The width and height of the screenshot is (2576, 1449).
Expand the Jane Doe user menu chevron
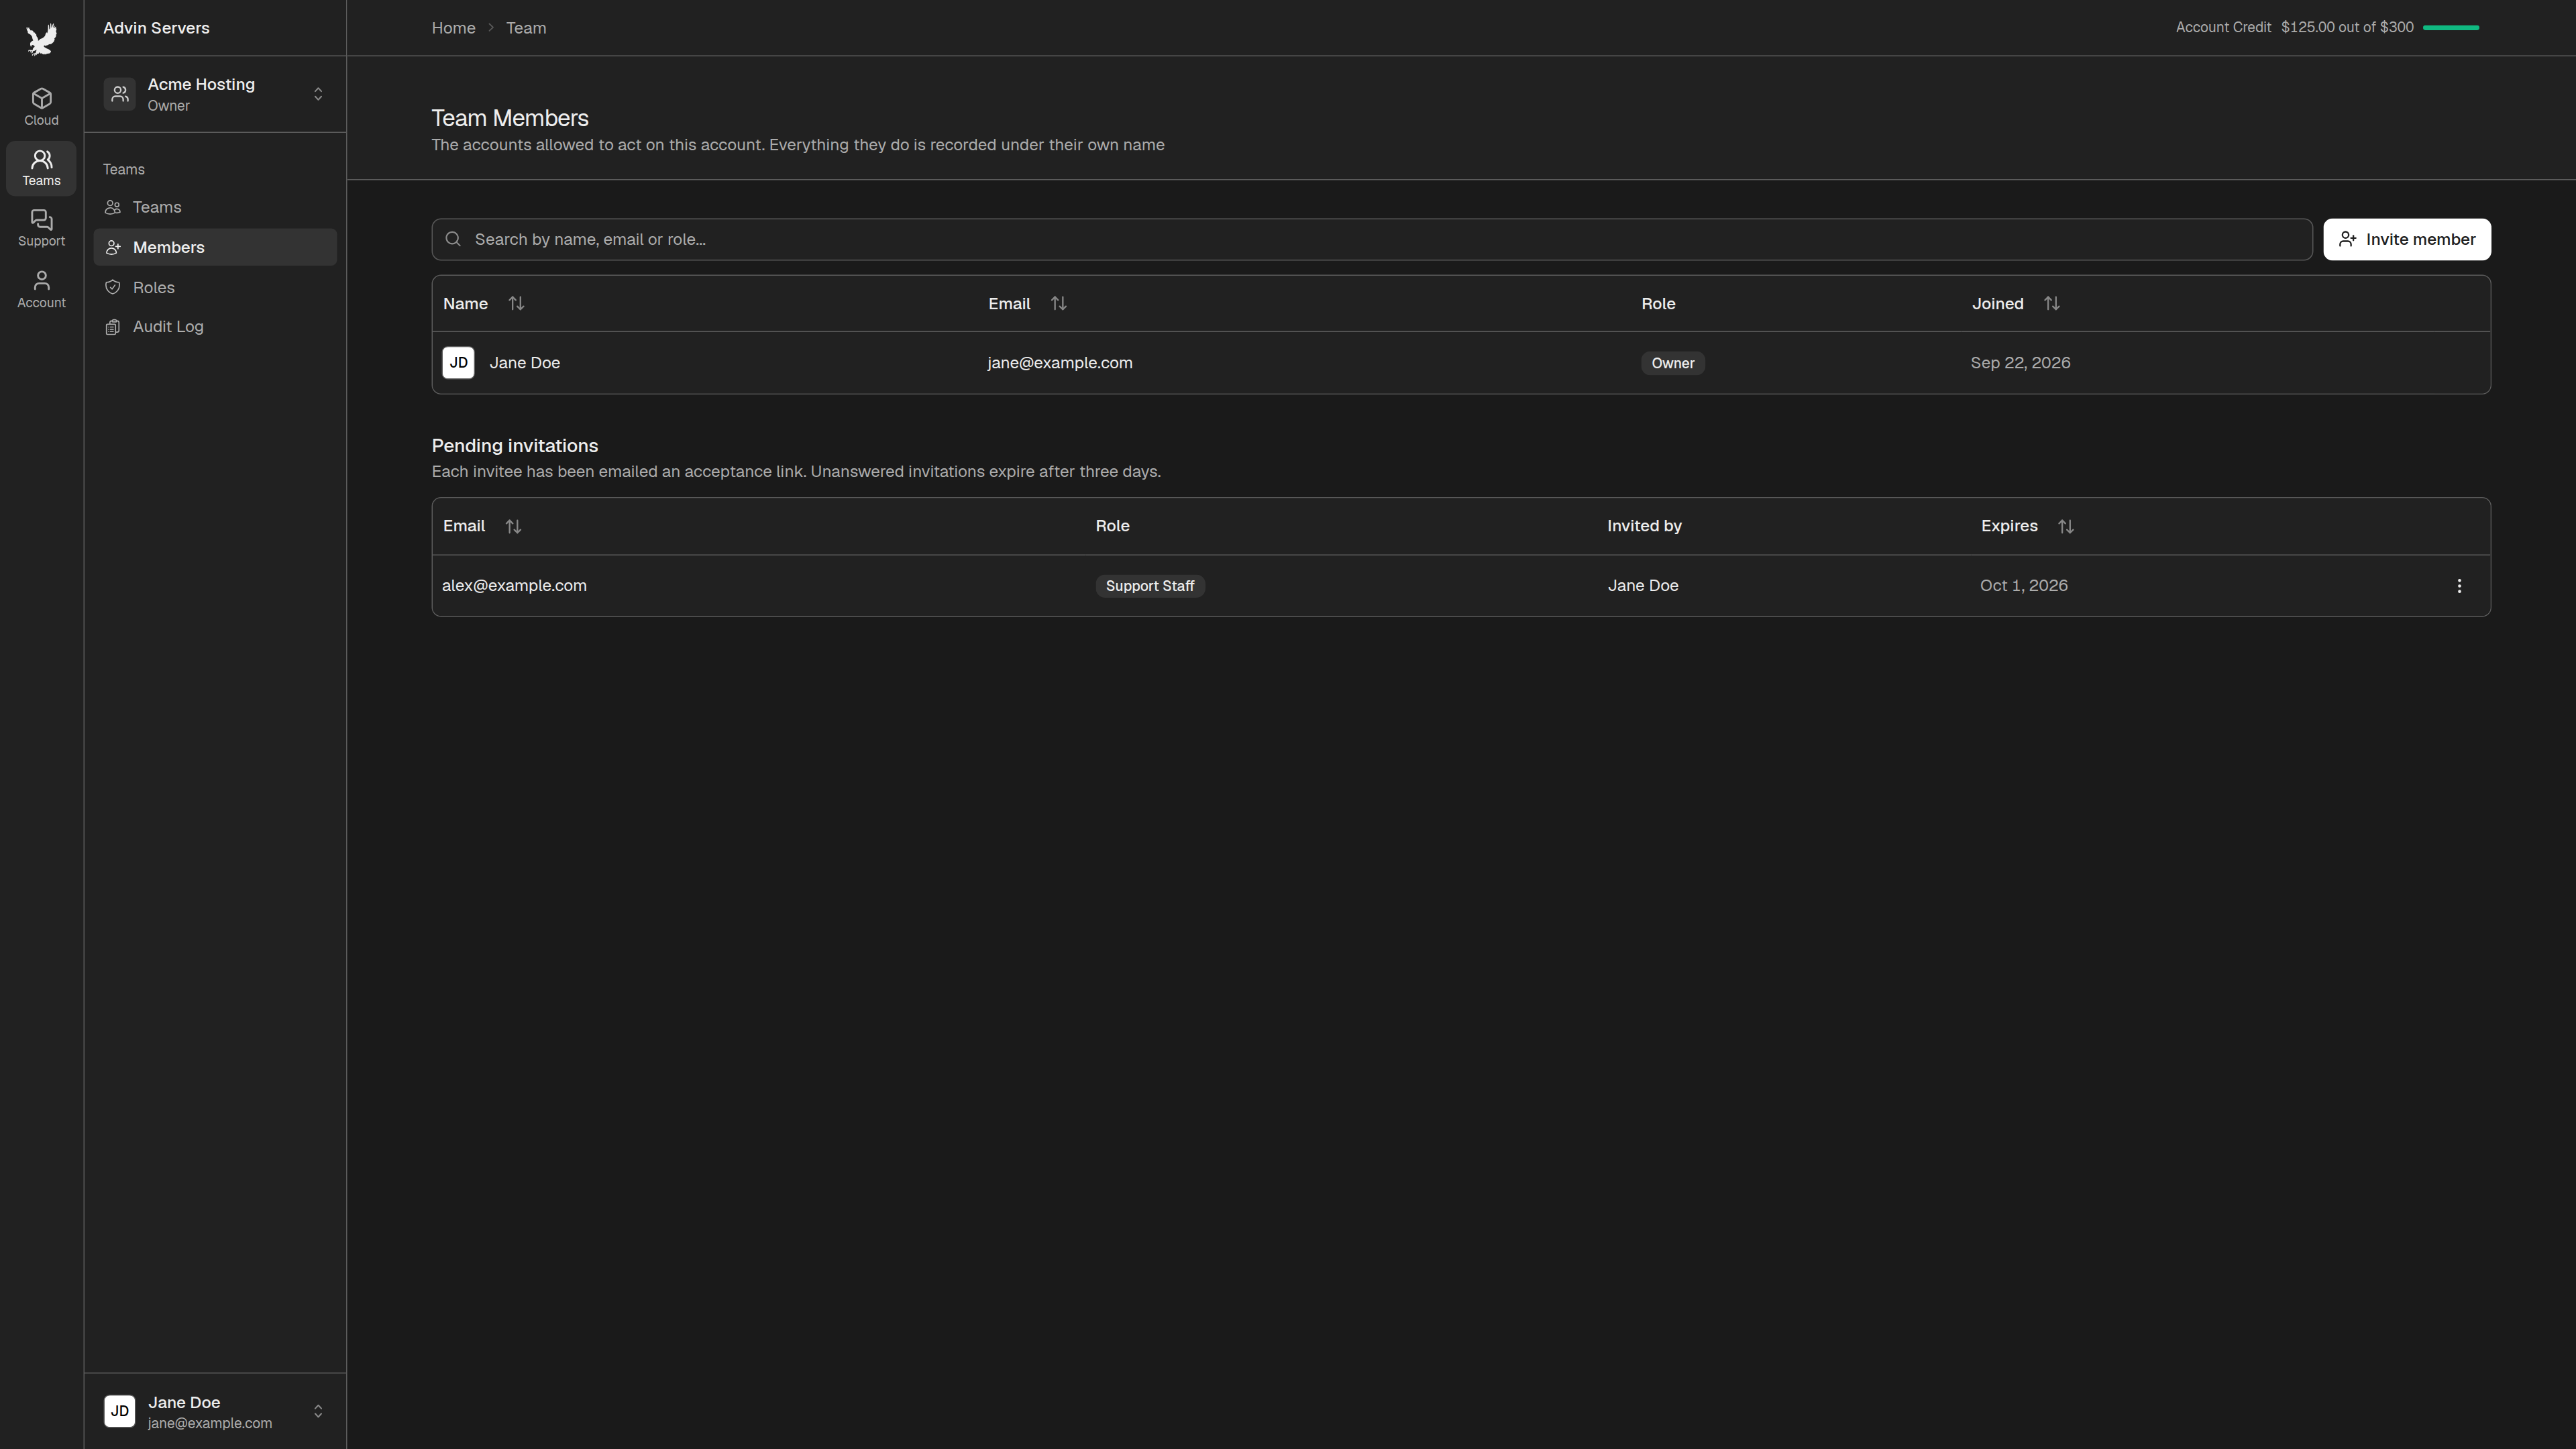318,1411
